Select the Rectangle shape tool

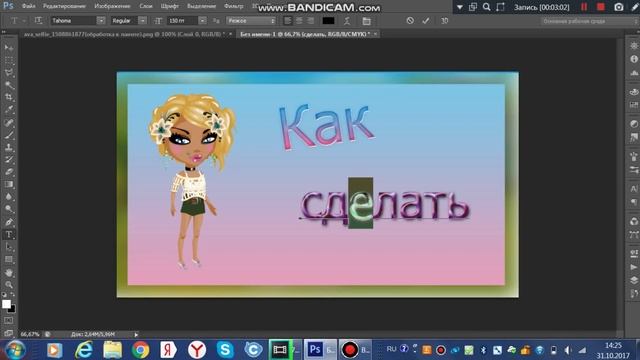tap(9, 260)
